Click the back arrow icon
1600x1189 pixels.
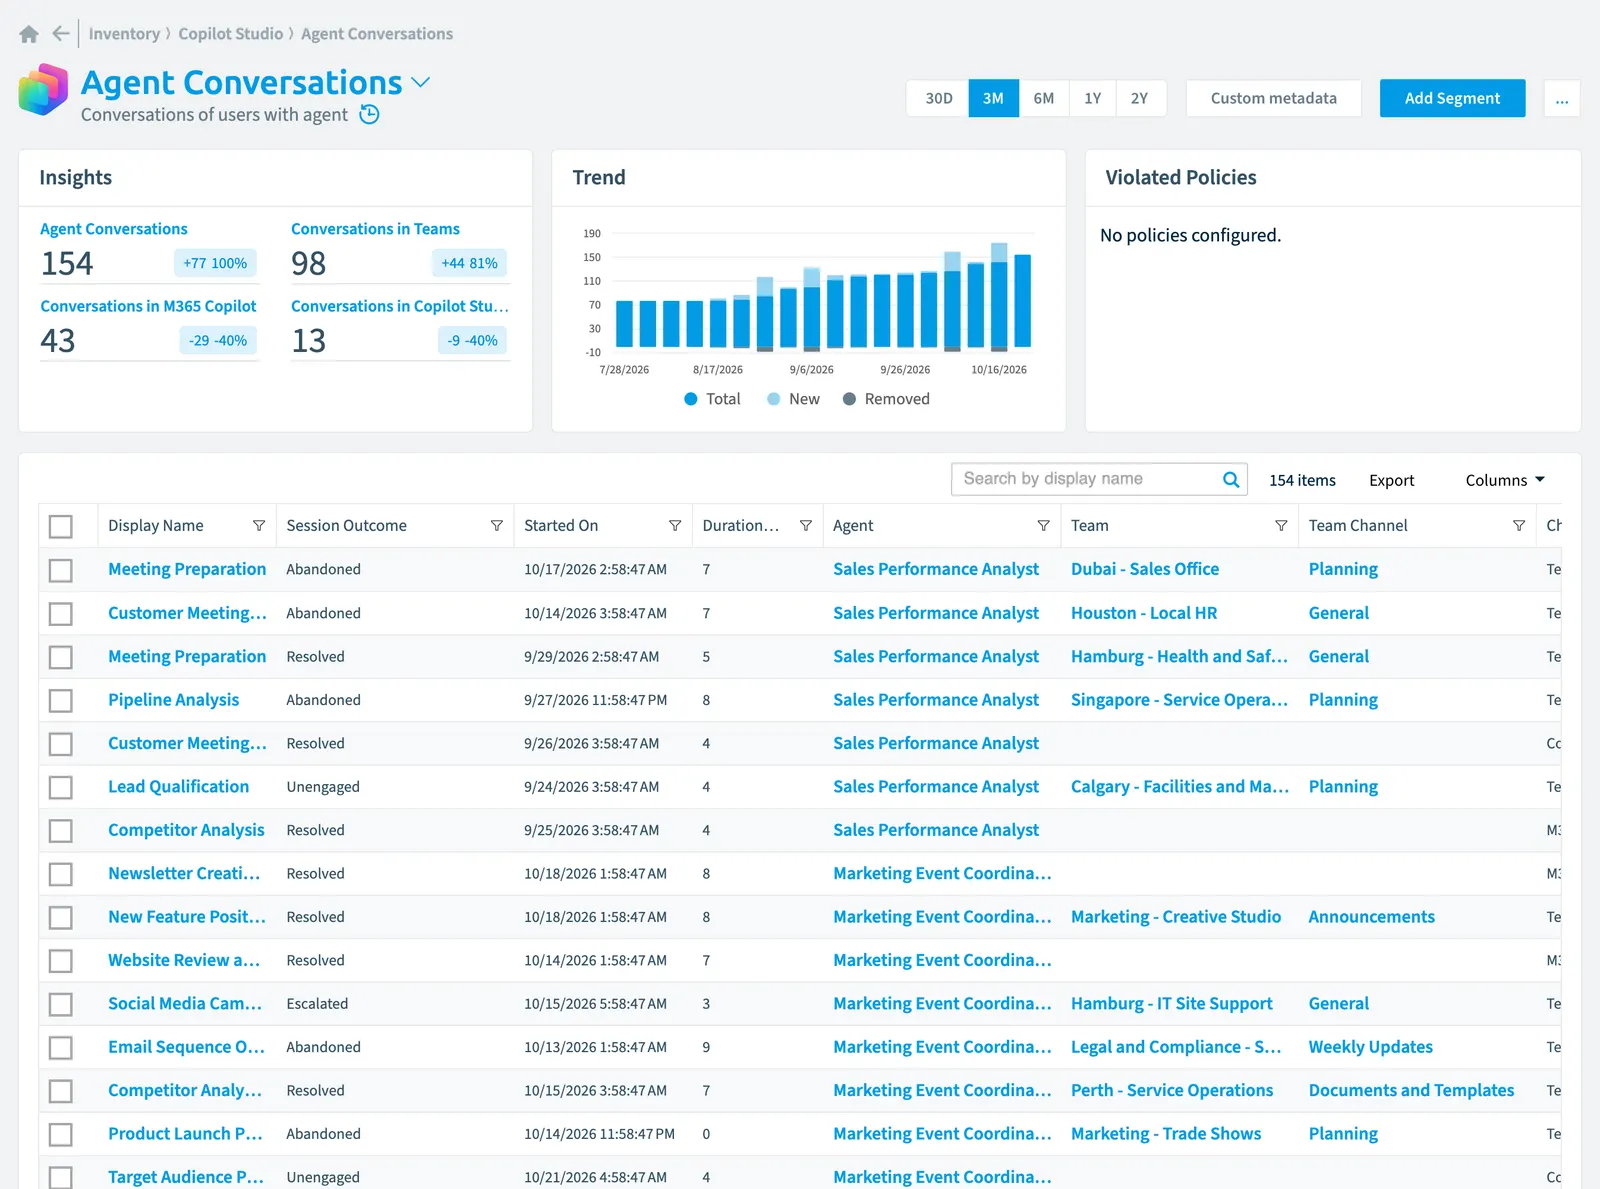point(61,34)
